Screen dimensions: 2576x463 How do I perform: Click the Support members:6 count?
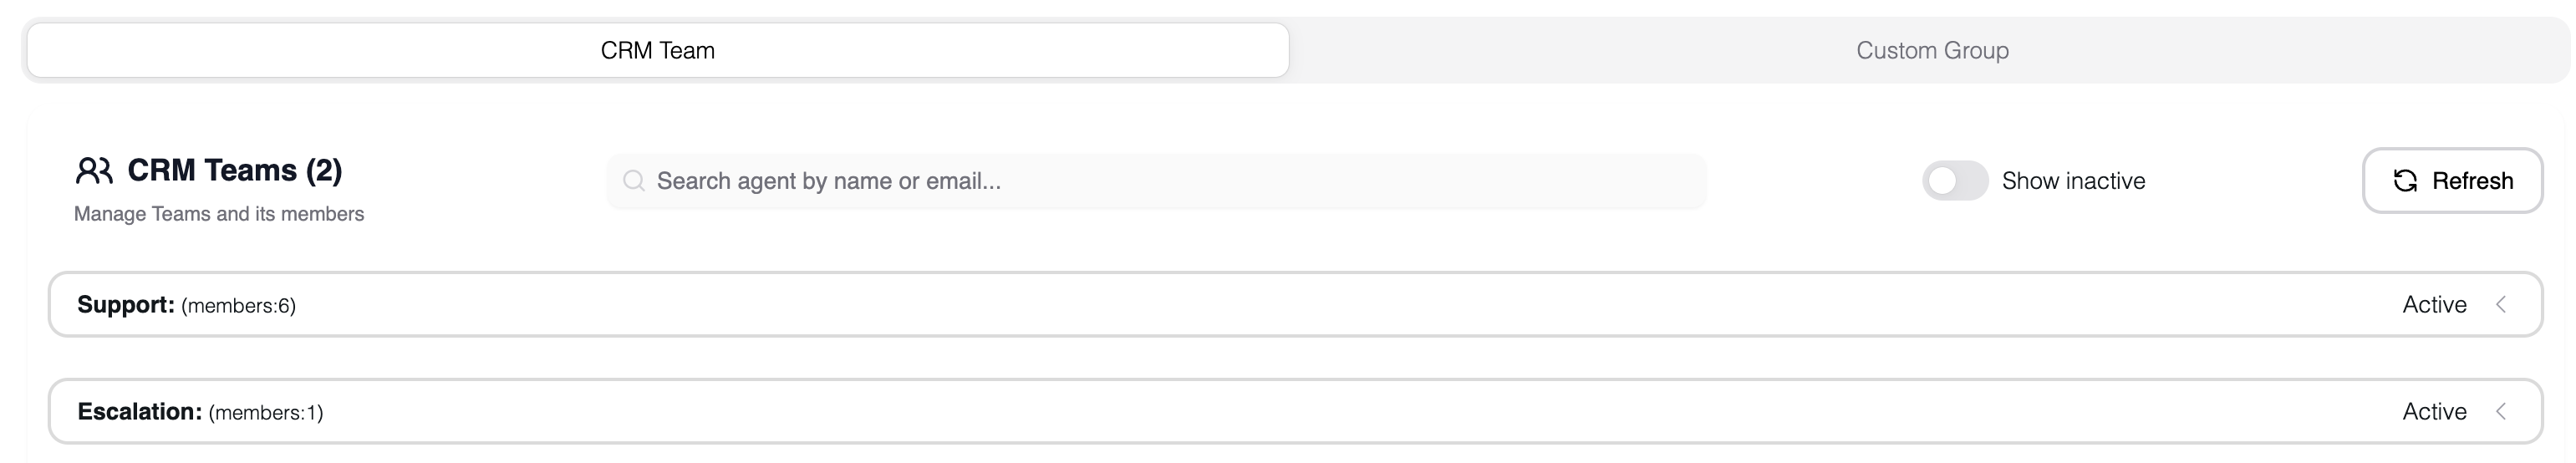click(239, 306)
